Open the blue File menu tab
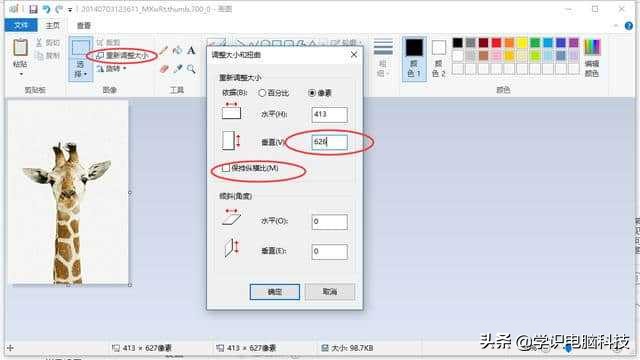The image size is (640, 360). pyautogui.click(x=21, y=25)
